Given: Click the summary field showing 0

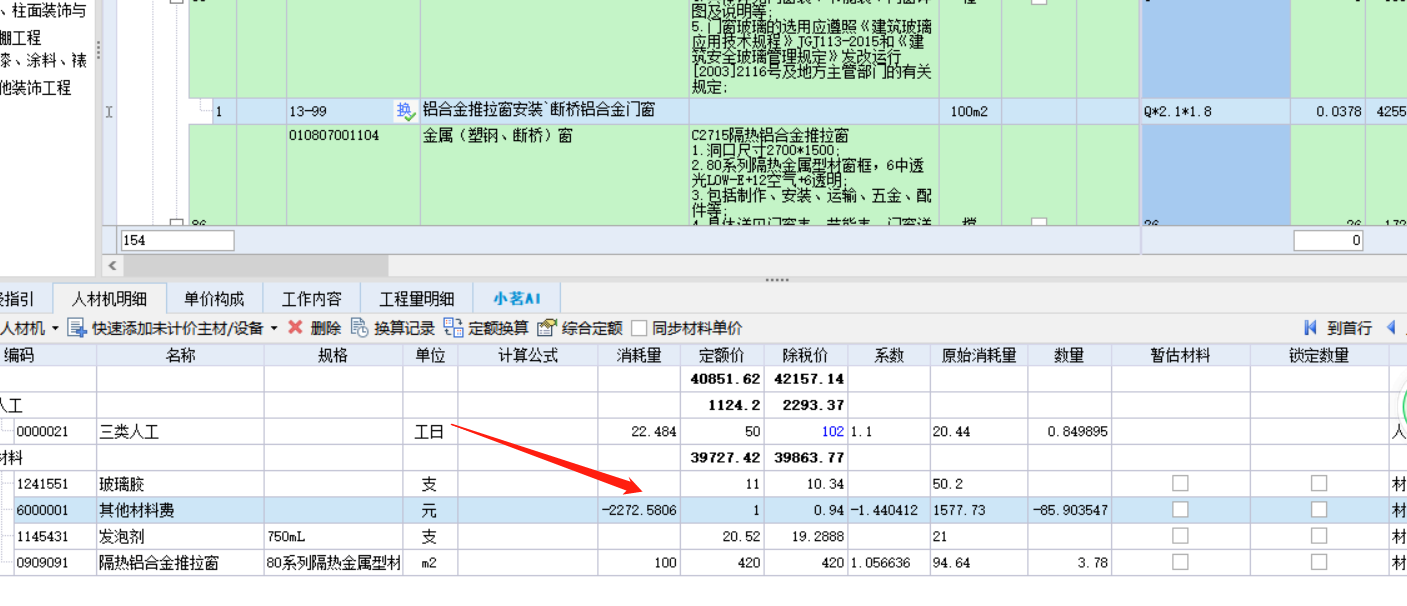Looking at the screenshot, I should (x=1328, y=240).
